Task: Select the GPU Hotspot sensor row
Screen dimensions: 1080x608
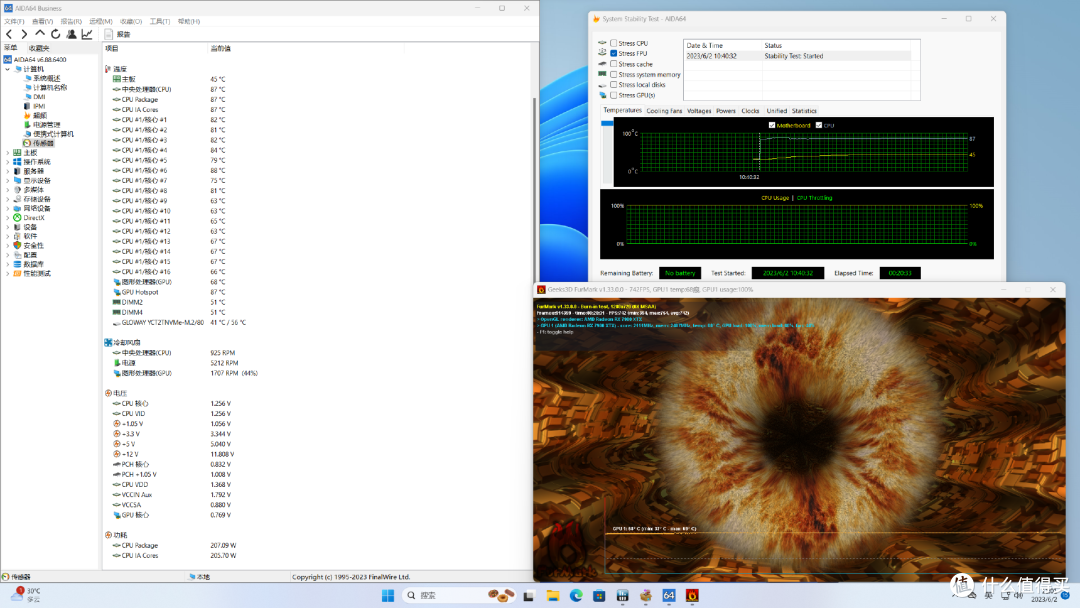Action: coord(169,292)
